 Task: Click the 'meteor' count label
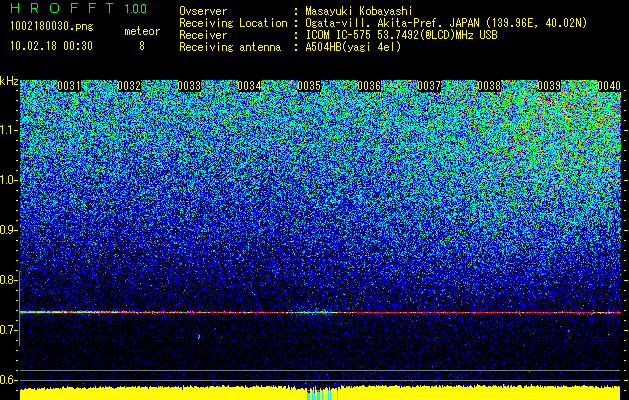click(142, 31)
